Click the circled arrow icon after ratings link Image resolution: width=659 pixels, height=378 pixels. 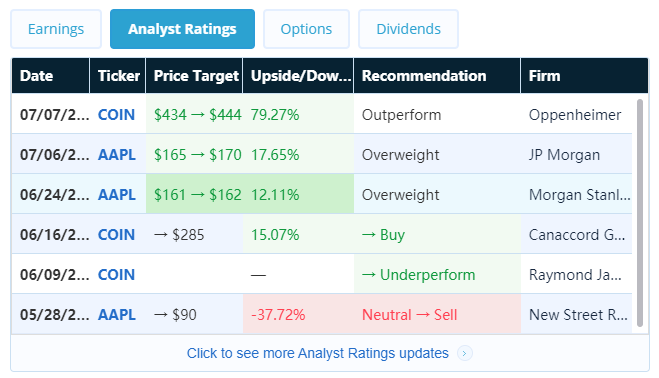(464, 353)
